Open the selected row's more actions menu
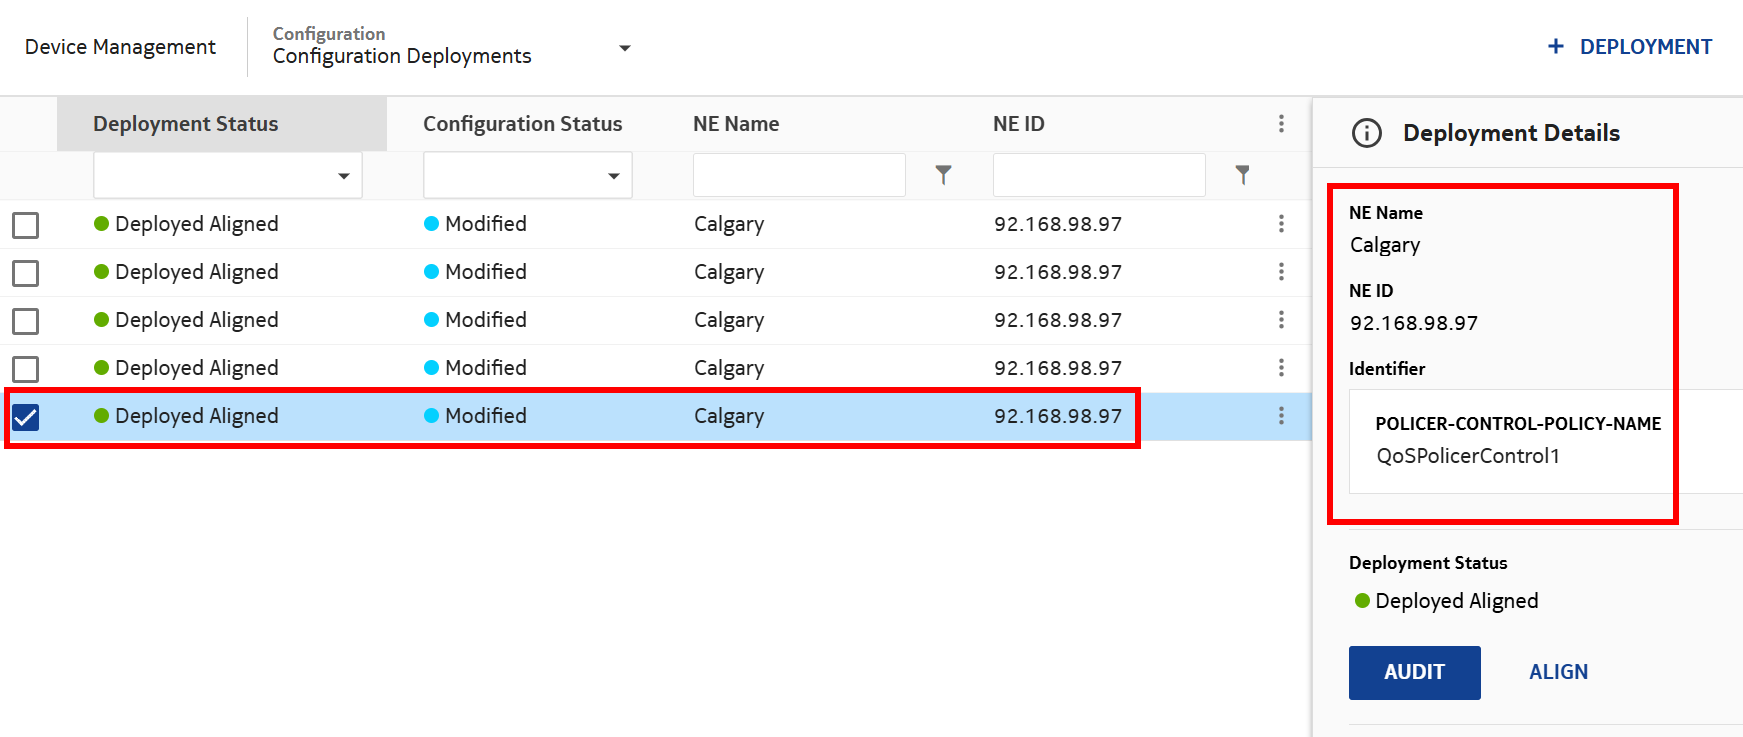 (x=1281, y=416)
